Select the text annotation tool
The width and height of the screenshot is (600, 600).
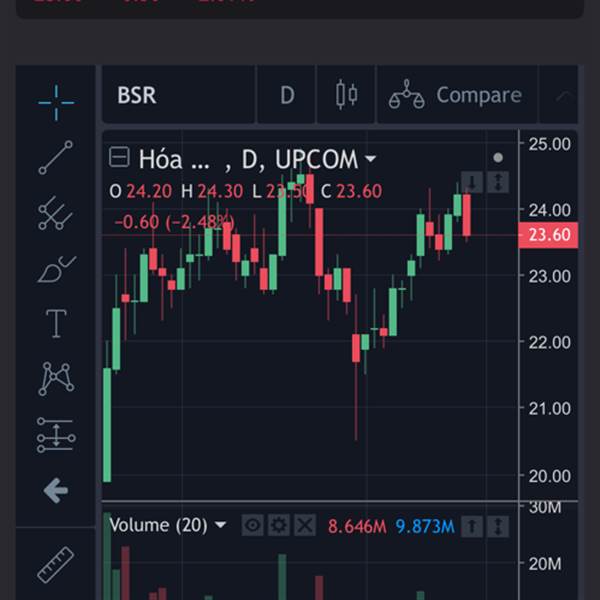(56, 324)
